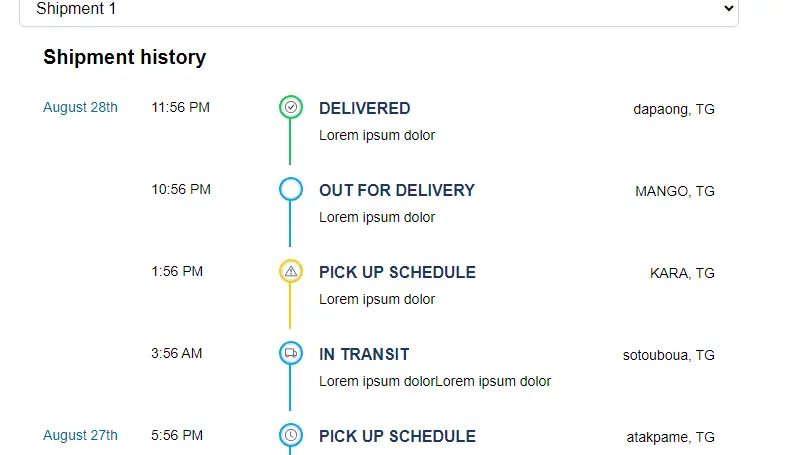
Task: Click the sotouboua, TG location text
Action: point(668,355)
